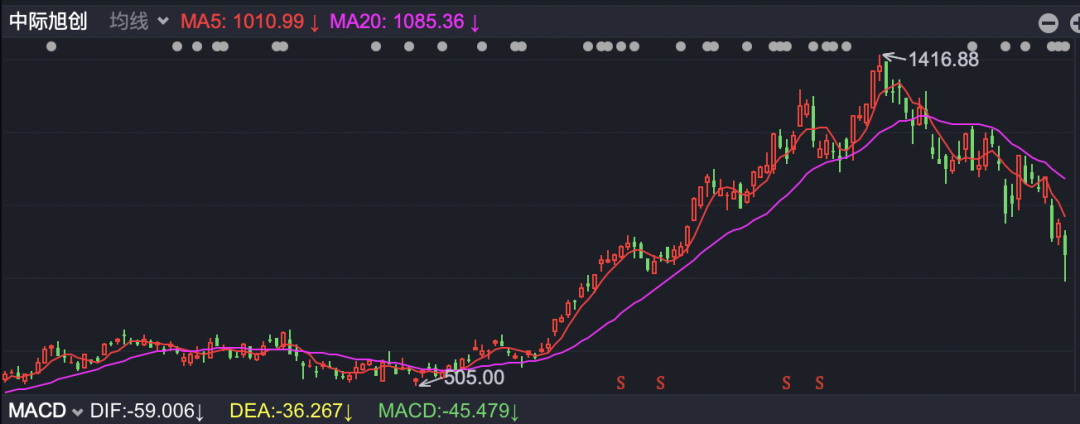Click the arrow pointing to 505.00 low
The width and height of the screenshot is (1080, 424).
(430, 379)
